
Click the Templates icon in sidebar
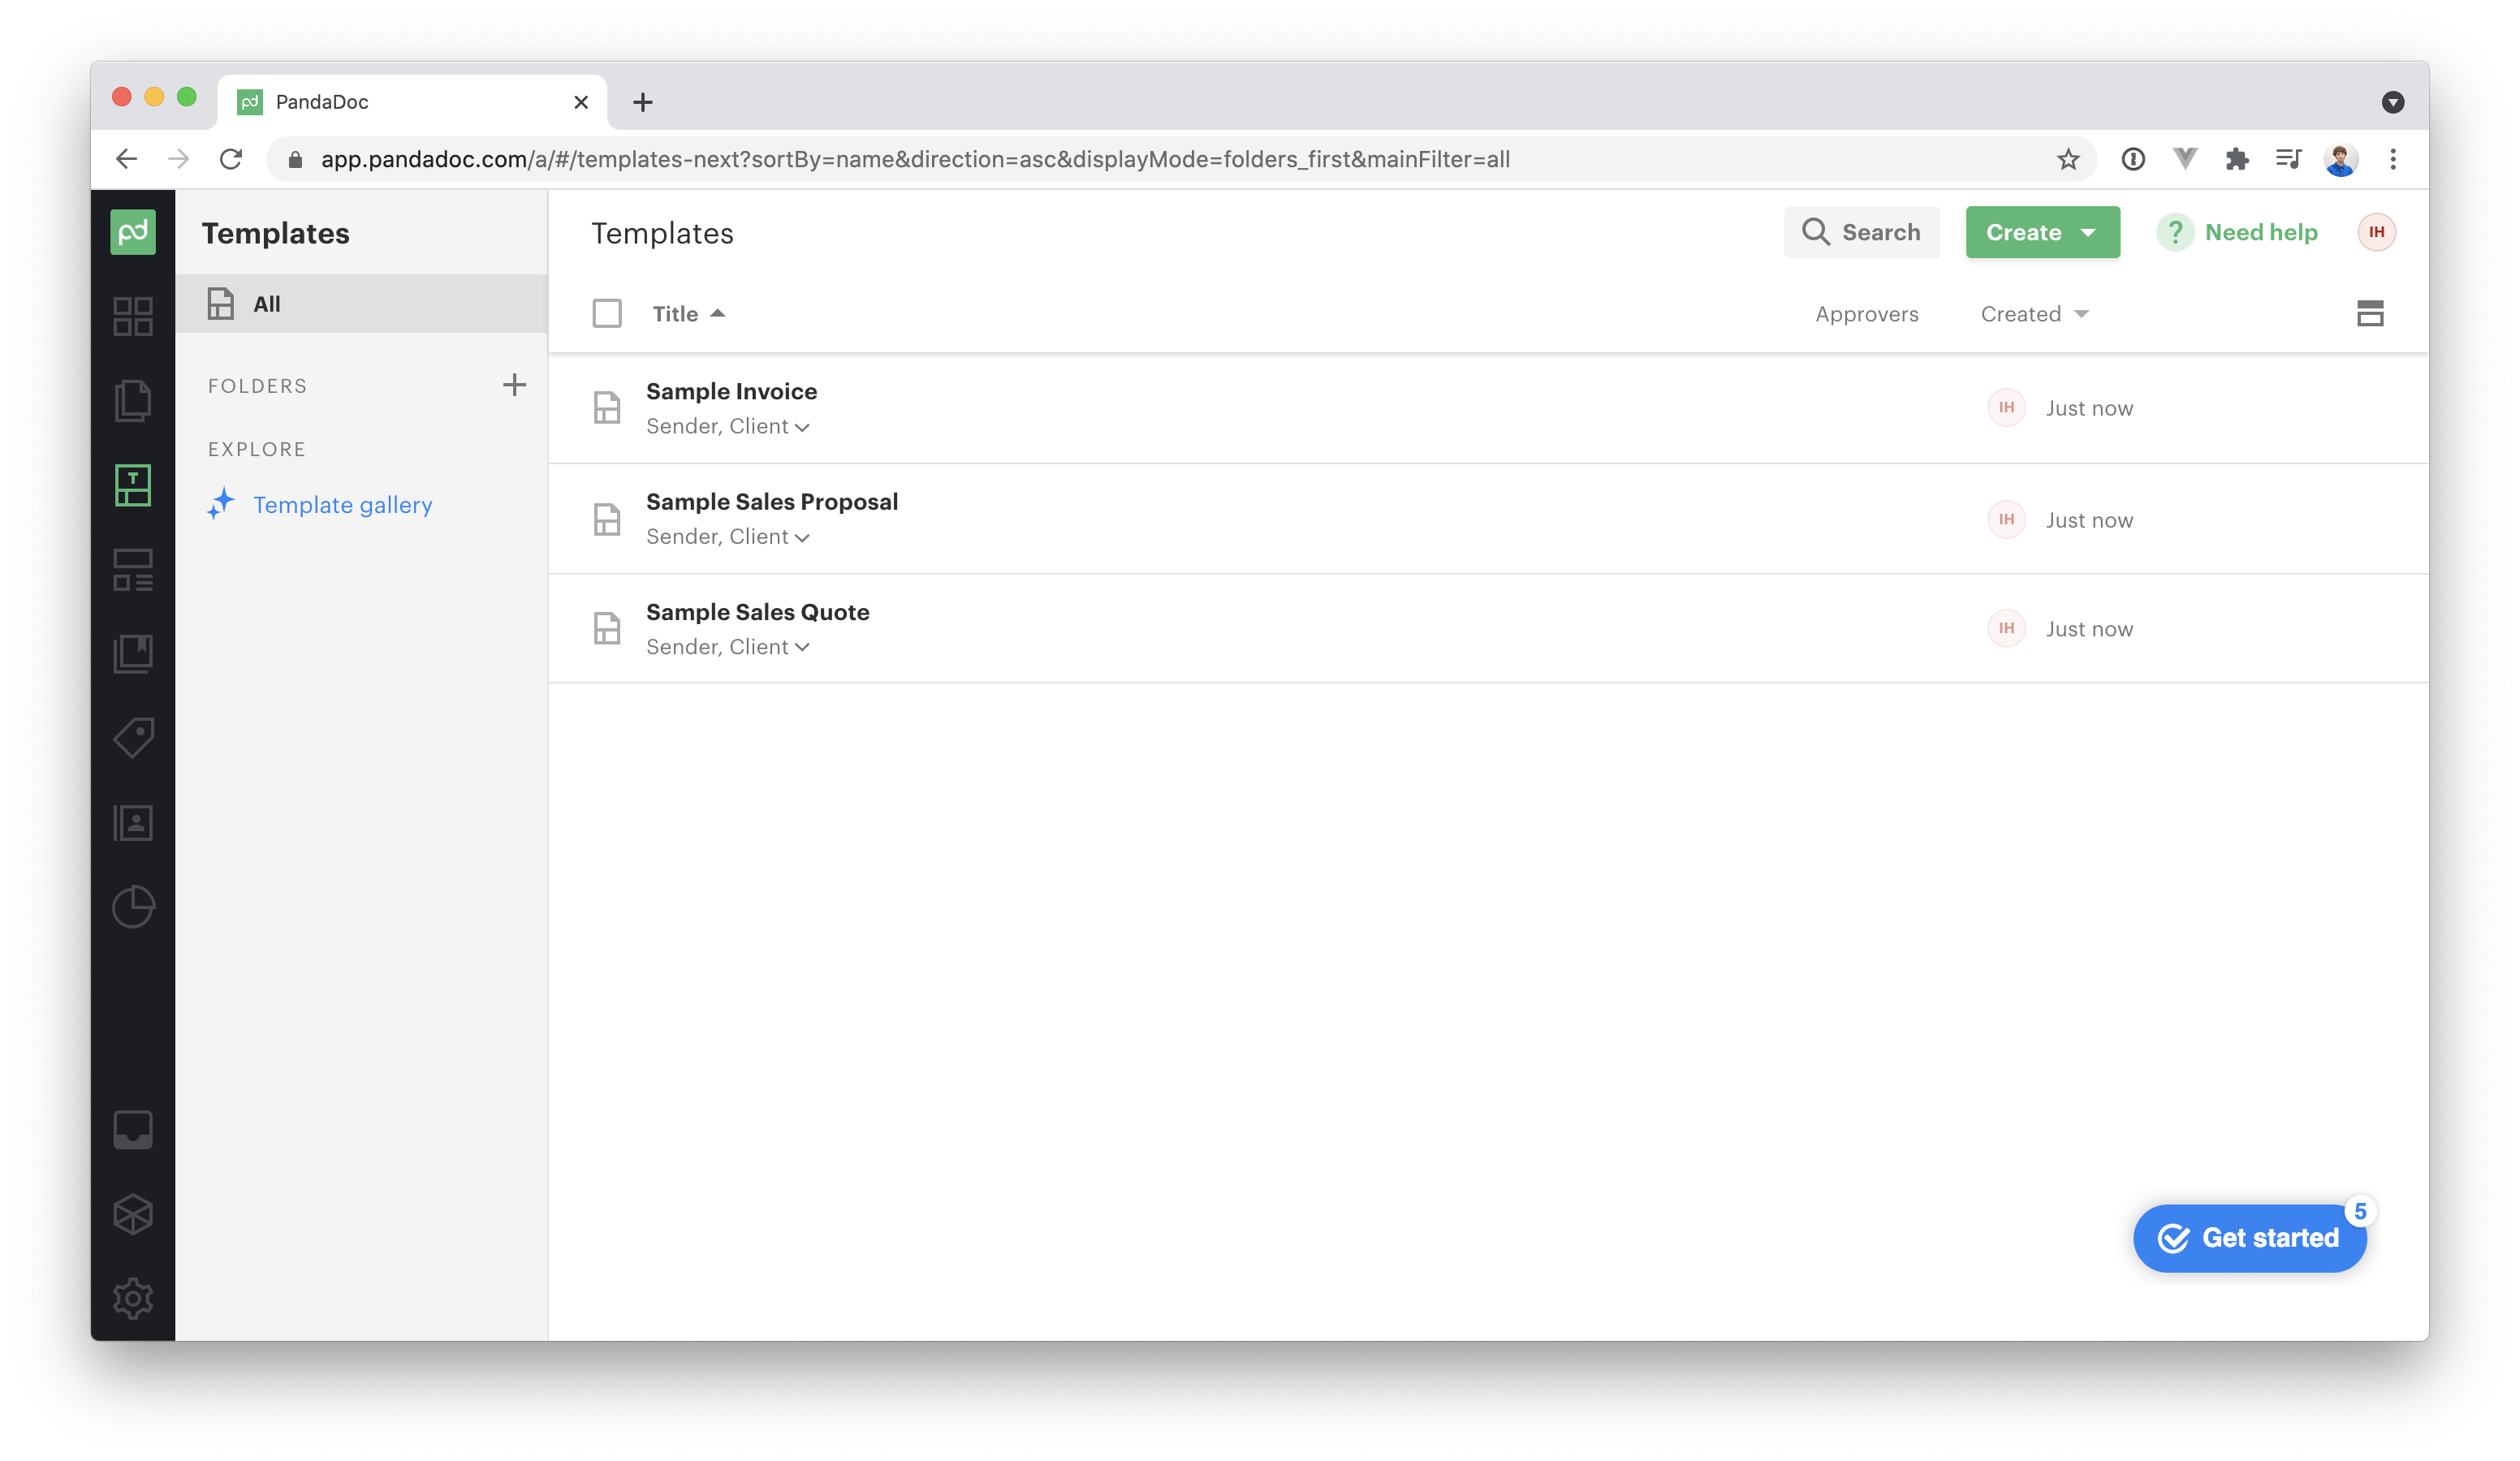[136, 484]
